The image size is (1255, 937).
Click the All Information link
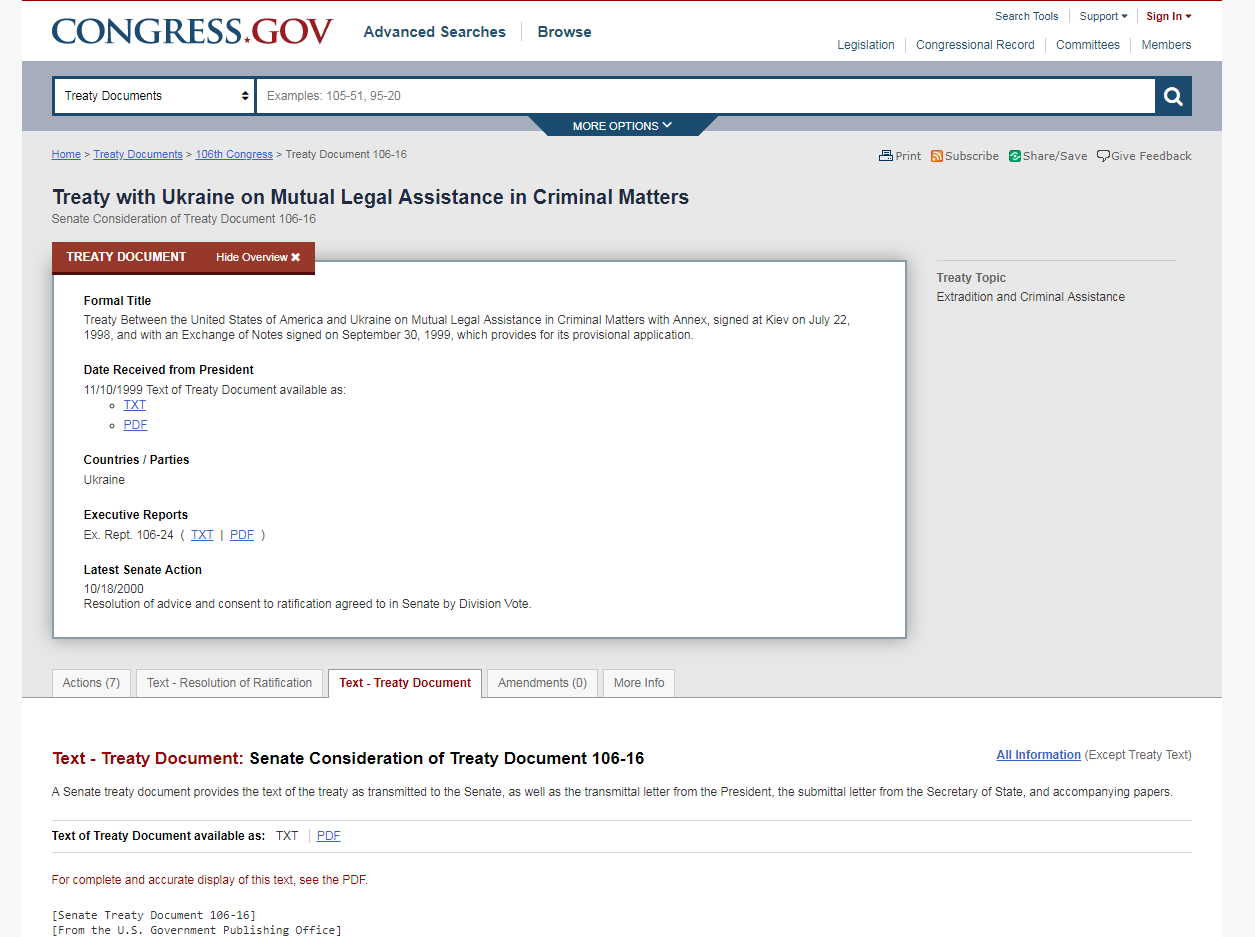(1038, 755)
